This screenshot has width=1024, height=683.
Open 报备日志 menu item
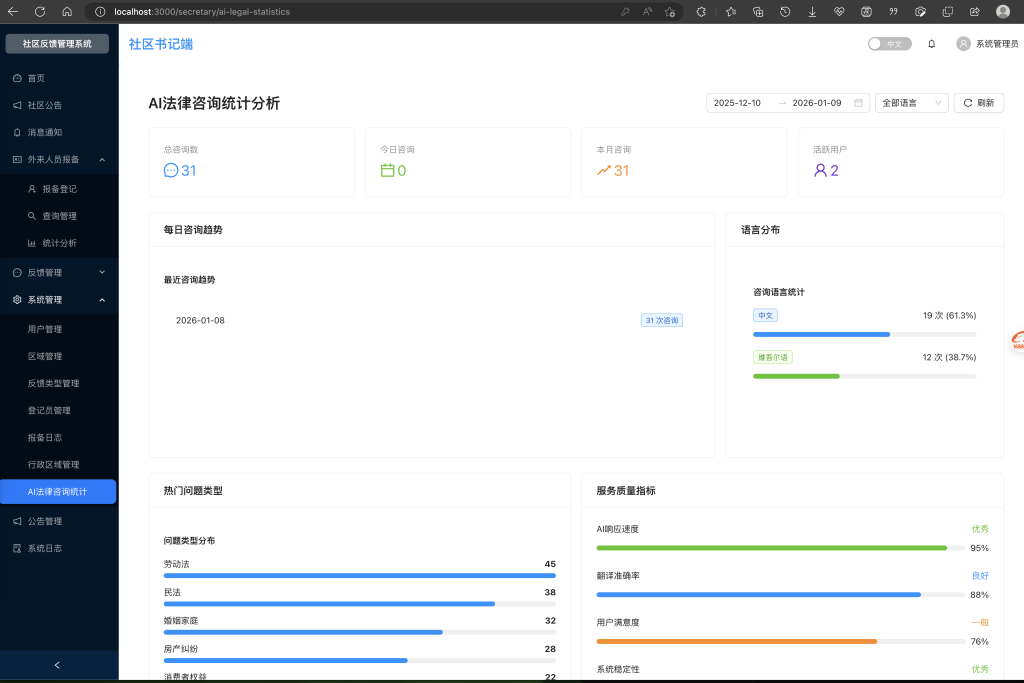pos(45,438)
